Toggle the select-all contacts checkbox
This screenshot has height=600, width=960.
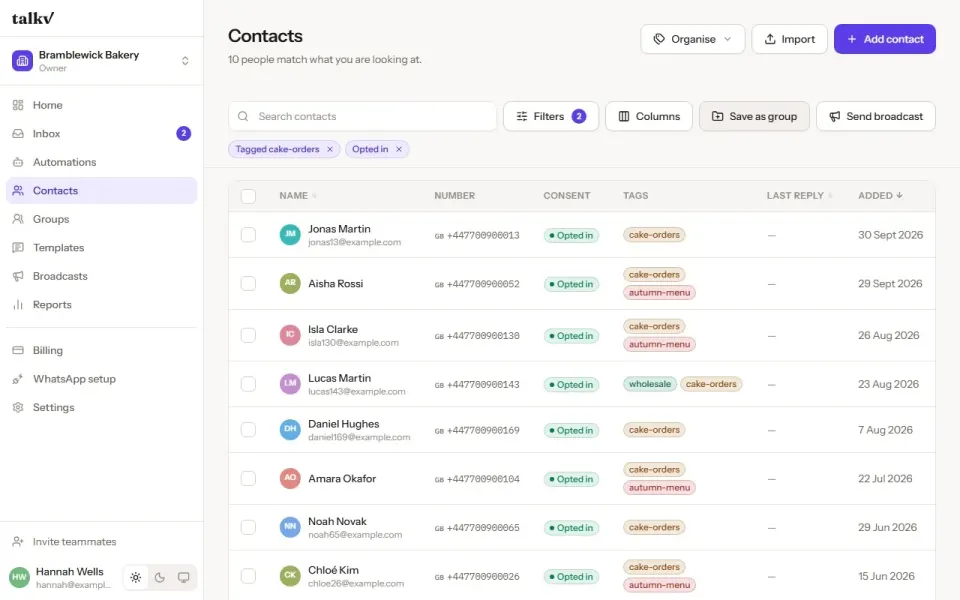248,196
